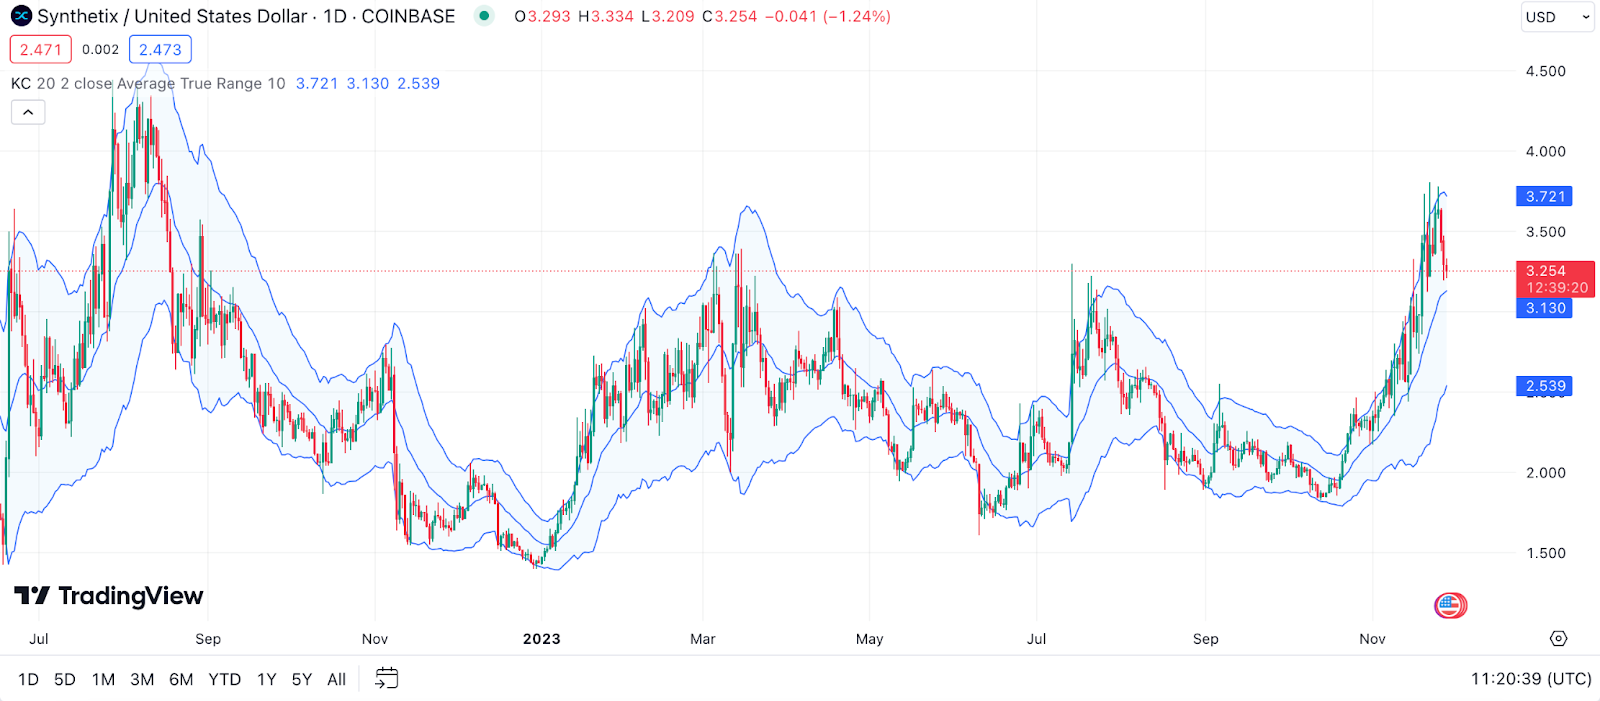Click the 3.130 basis price label
The image size is (1600, 701).
coord(1544,308)
